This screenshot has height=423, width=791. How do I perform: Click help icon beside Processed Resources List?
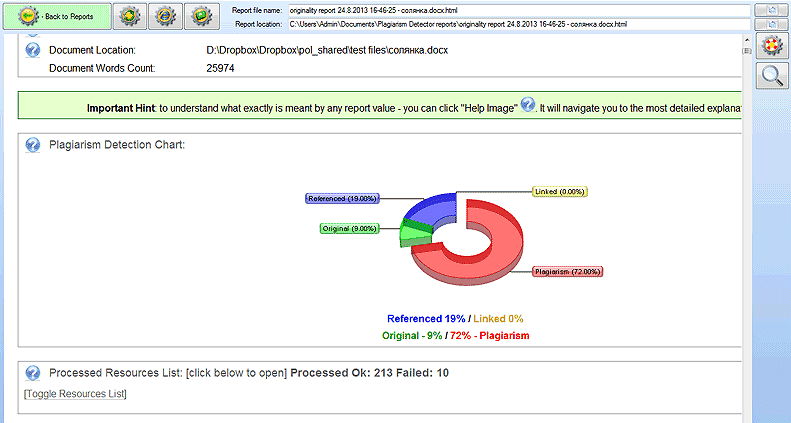[x=32, y=373]
